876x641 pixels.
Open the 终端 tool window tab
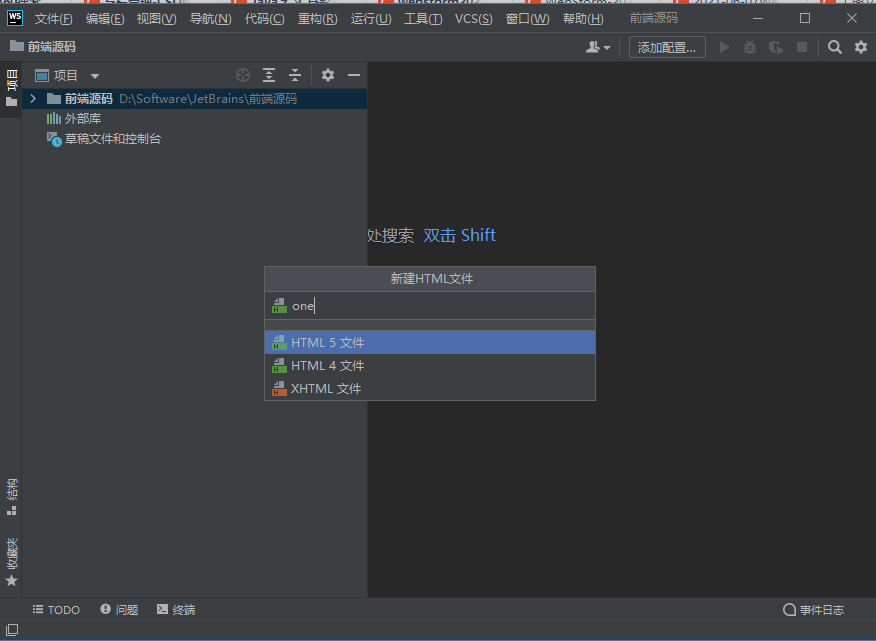(176, 610)
